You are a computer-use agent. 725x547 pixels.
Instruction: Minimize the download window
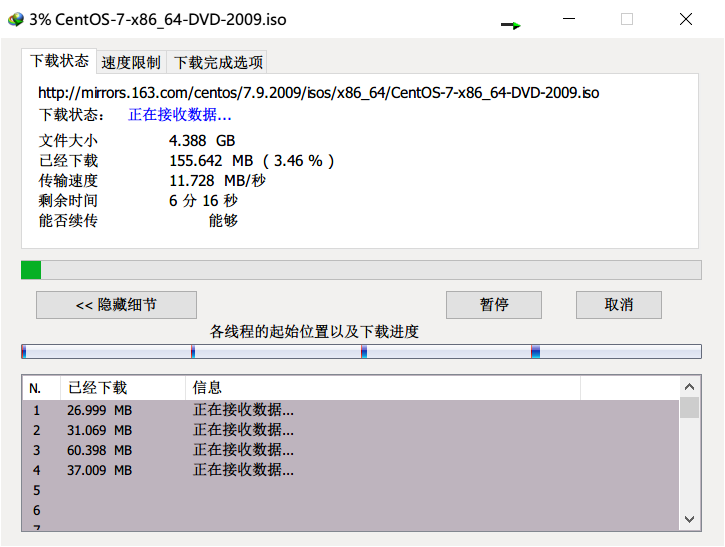[x=569, y=19]
